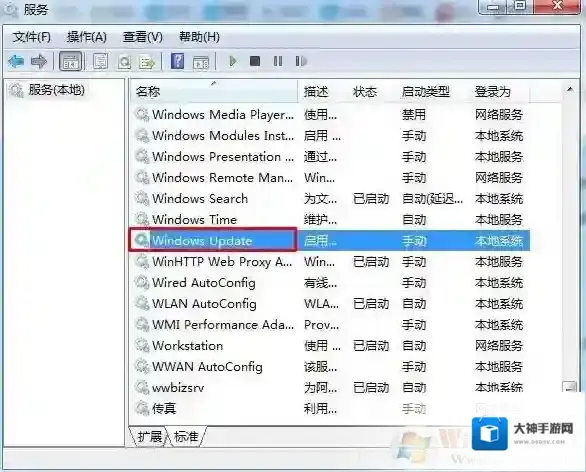Click 本地系统 logon of Wired AutoConfig row
Image resolution: width=586 pixels, height=472 pixels.
click(x=499, y=282)
